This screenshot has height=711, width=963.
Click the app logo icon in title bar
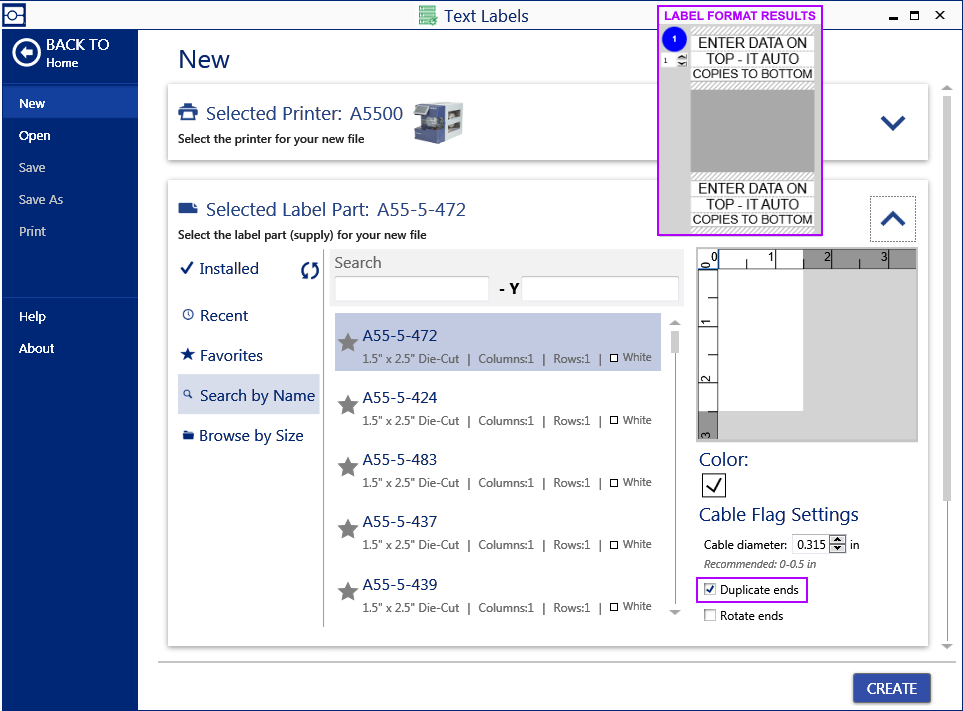coord(15,15)
